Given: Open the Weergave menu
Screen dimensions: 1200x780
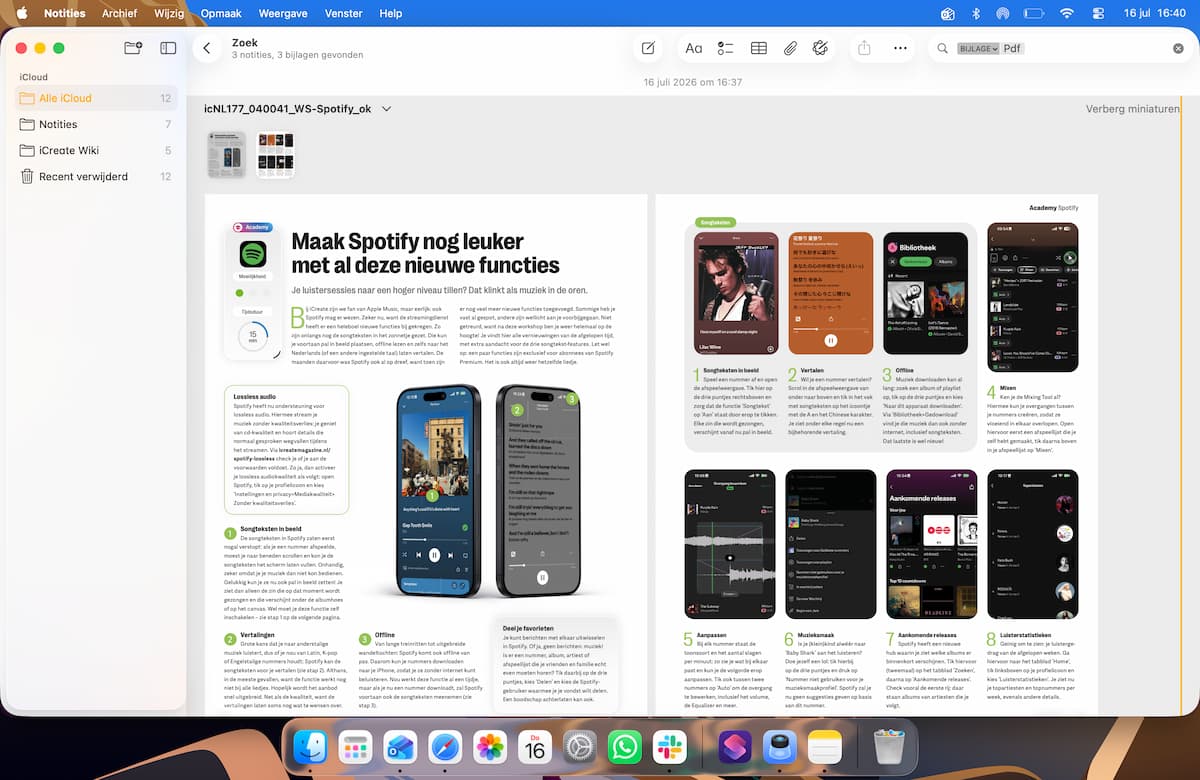Looking at the screenshot, I should point(283,13).
